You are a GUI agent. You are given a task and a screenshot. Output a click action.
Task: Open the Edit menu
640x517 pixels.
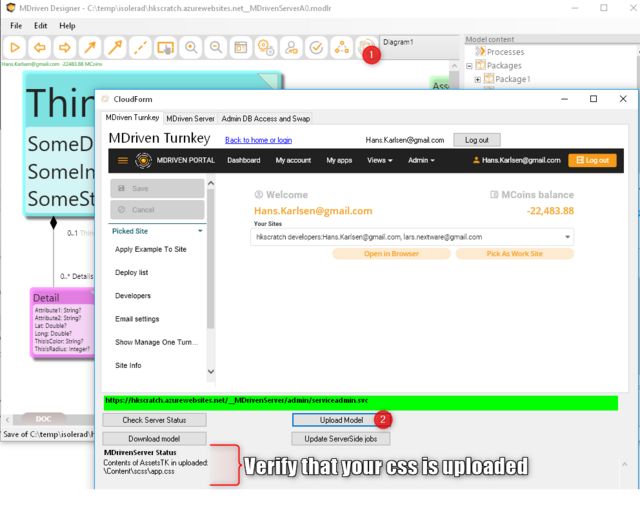40,26
